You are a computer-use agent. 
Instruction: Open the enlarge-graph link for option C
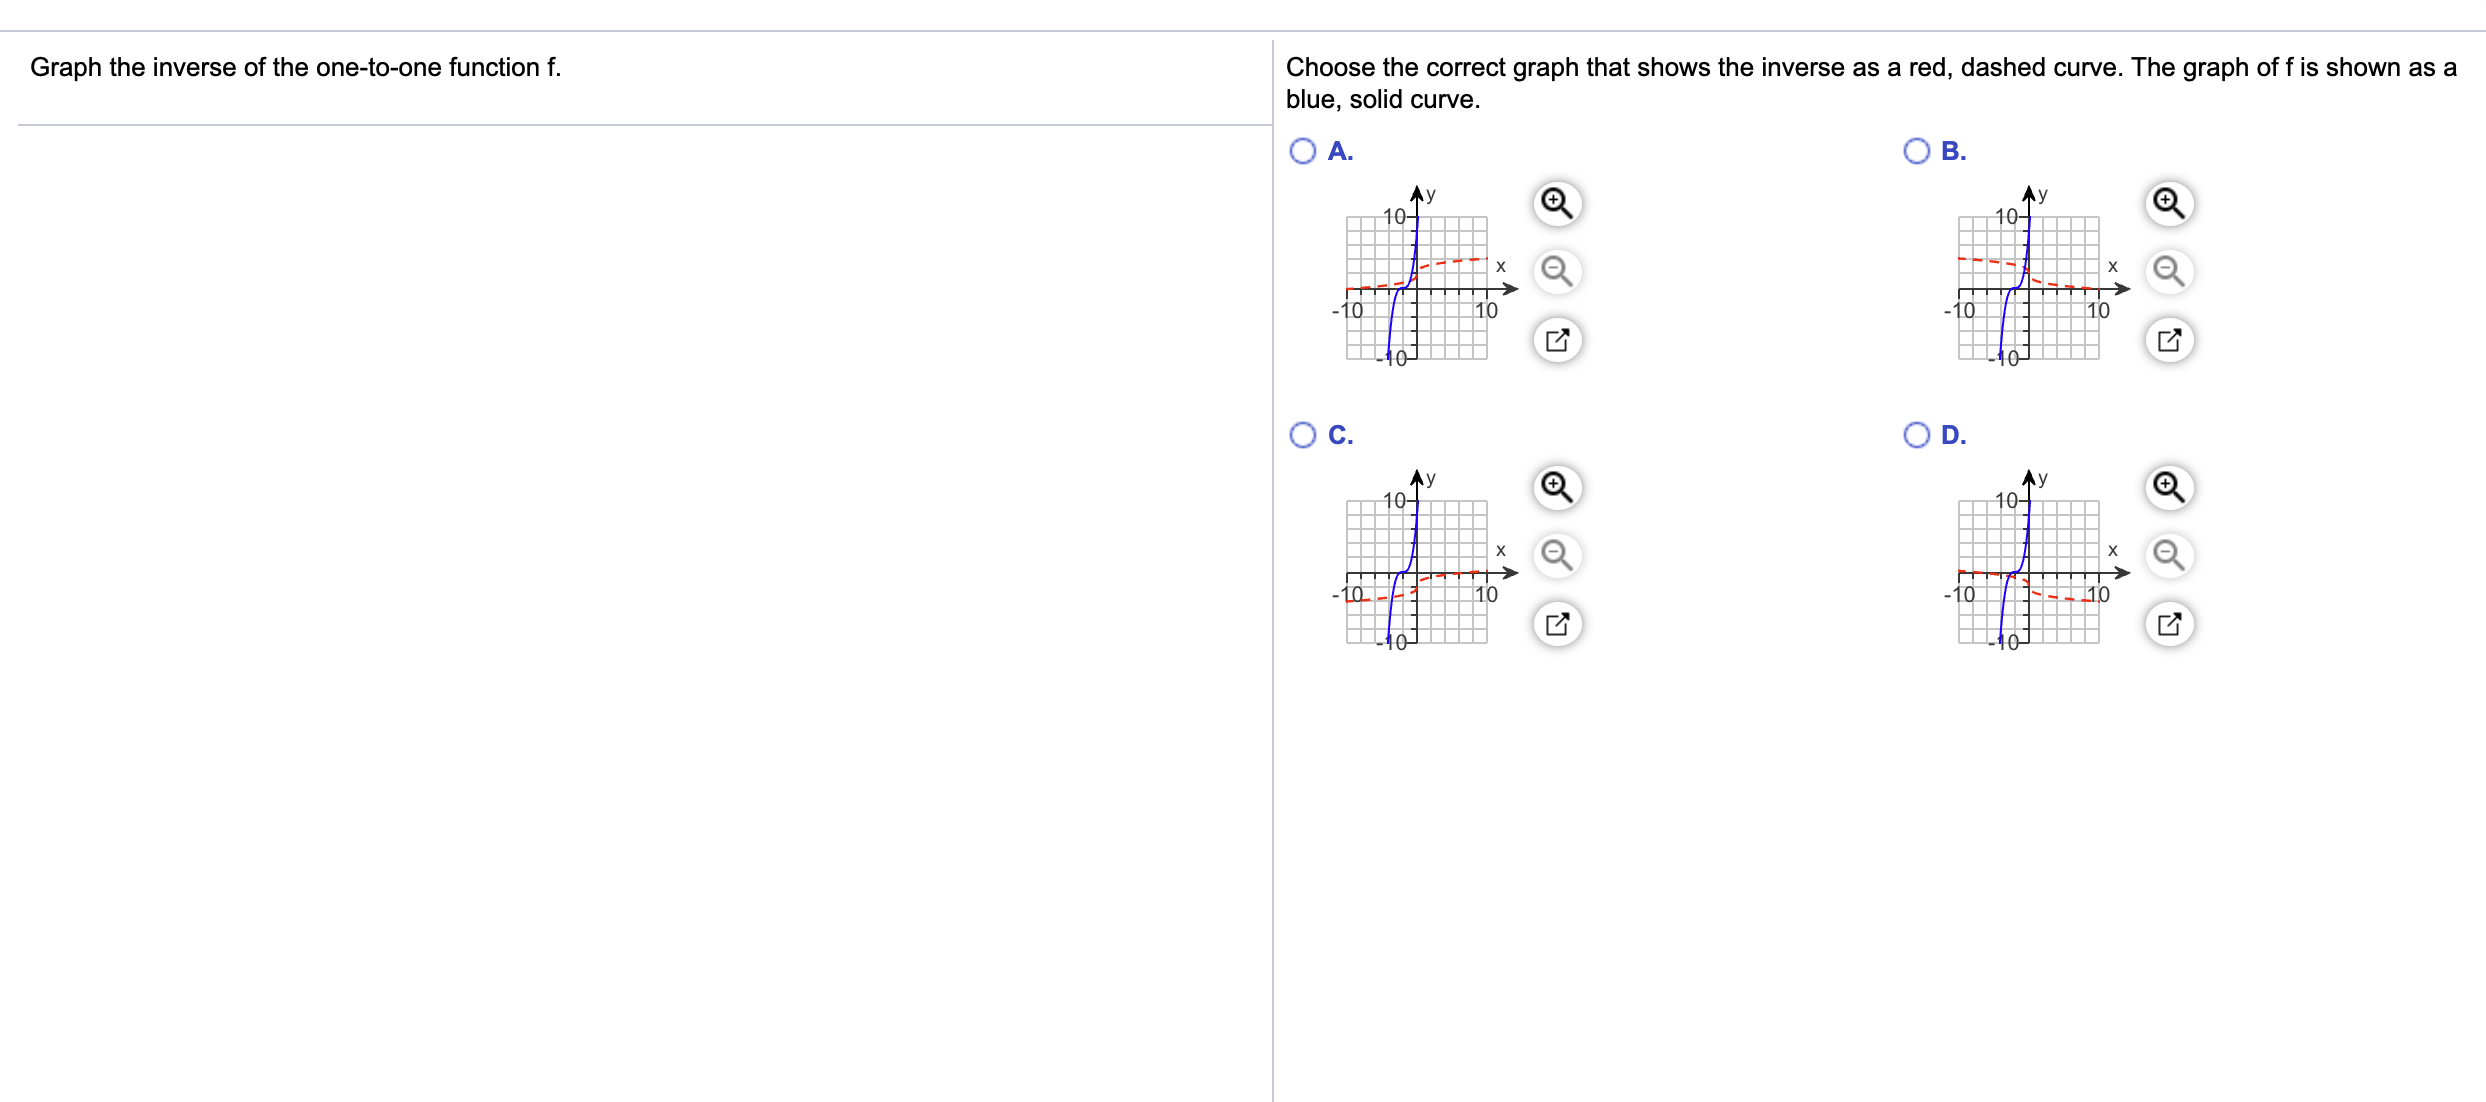pos(1557,623)
